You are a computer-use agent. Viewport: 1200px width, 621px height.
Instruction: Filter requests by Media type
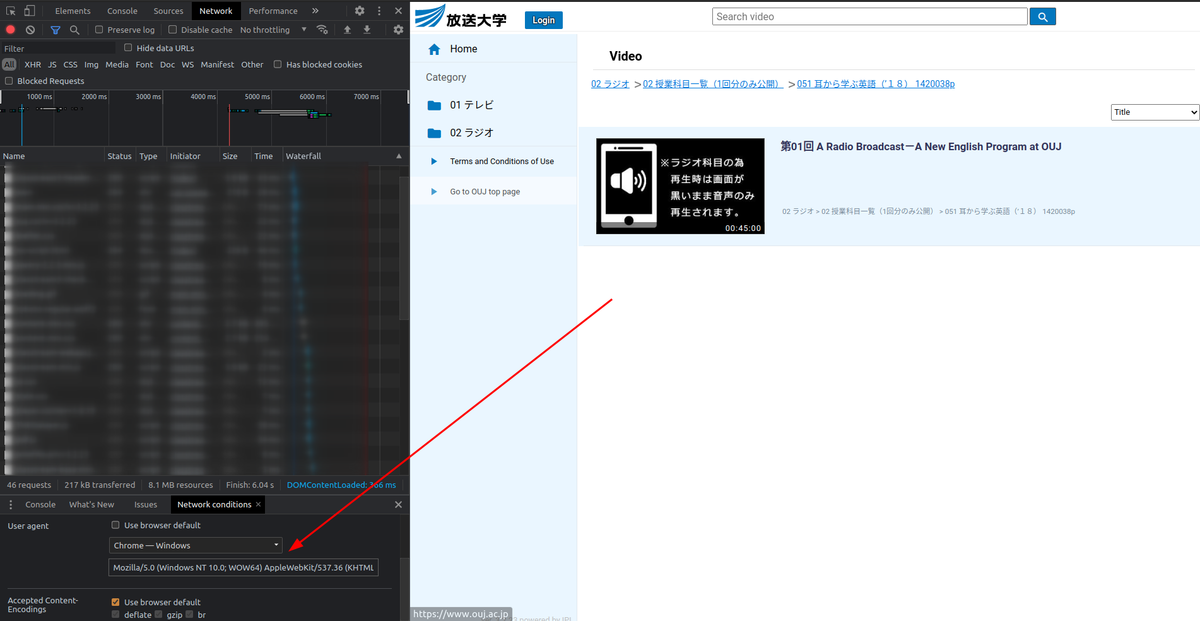point(117,65)
